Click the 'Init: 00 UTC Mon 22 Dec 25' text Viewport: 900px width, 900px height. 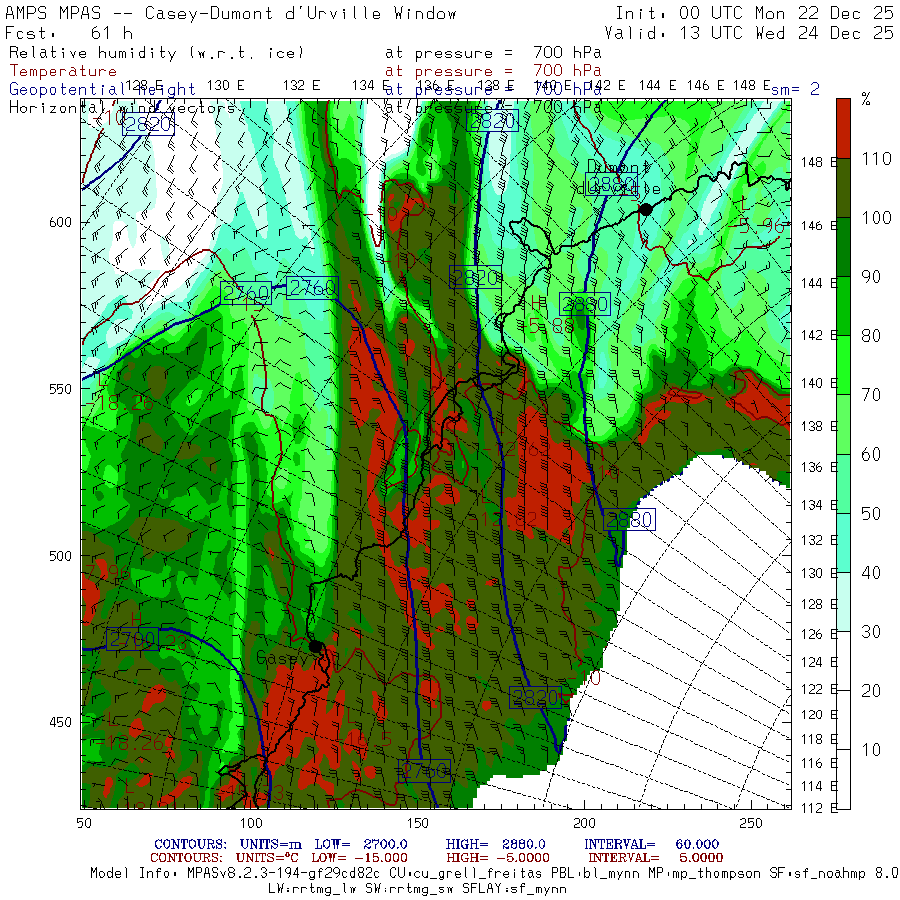click(754, 13)
